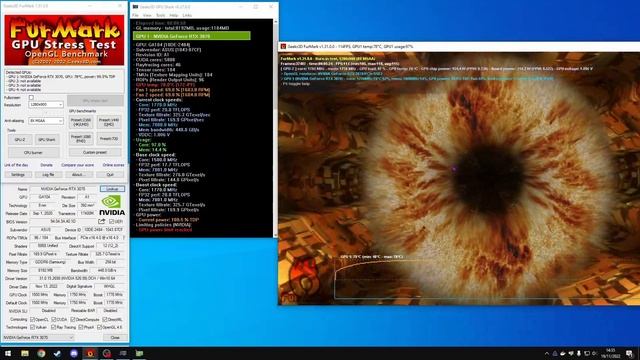Click the BIOS export share icon in GPU-Z

tap(102, 221)
